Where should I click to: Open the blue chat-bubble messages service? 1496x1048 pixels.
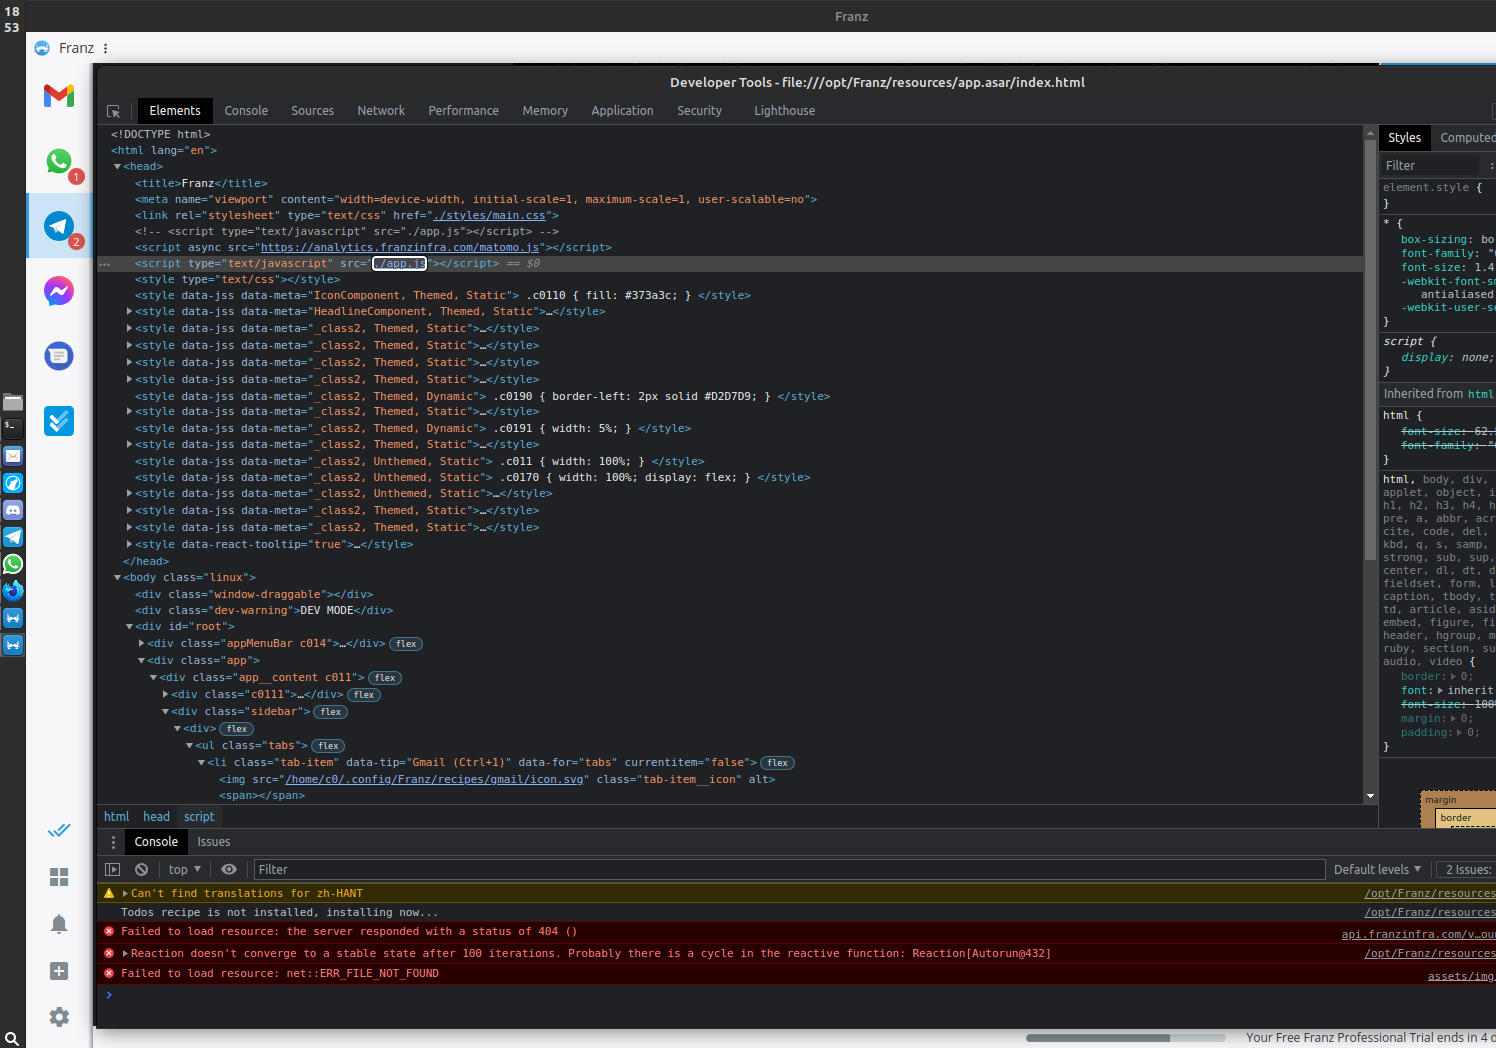click(x=59, y=356)
